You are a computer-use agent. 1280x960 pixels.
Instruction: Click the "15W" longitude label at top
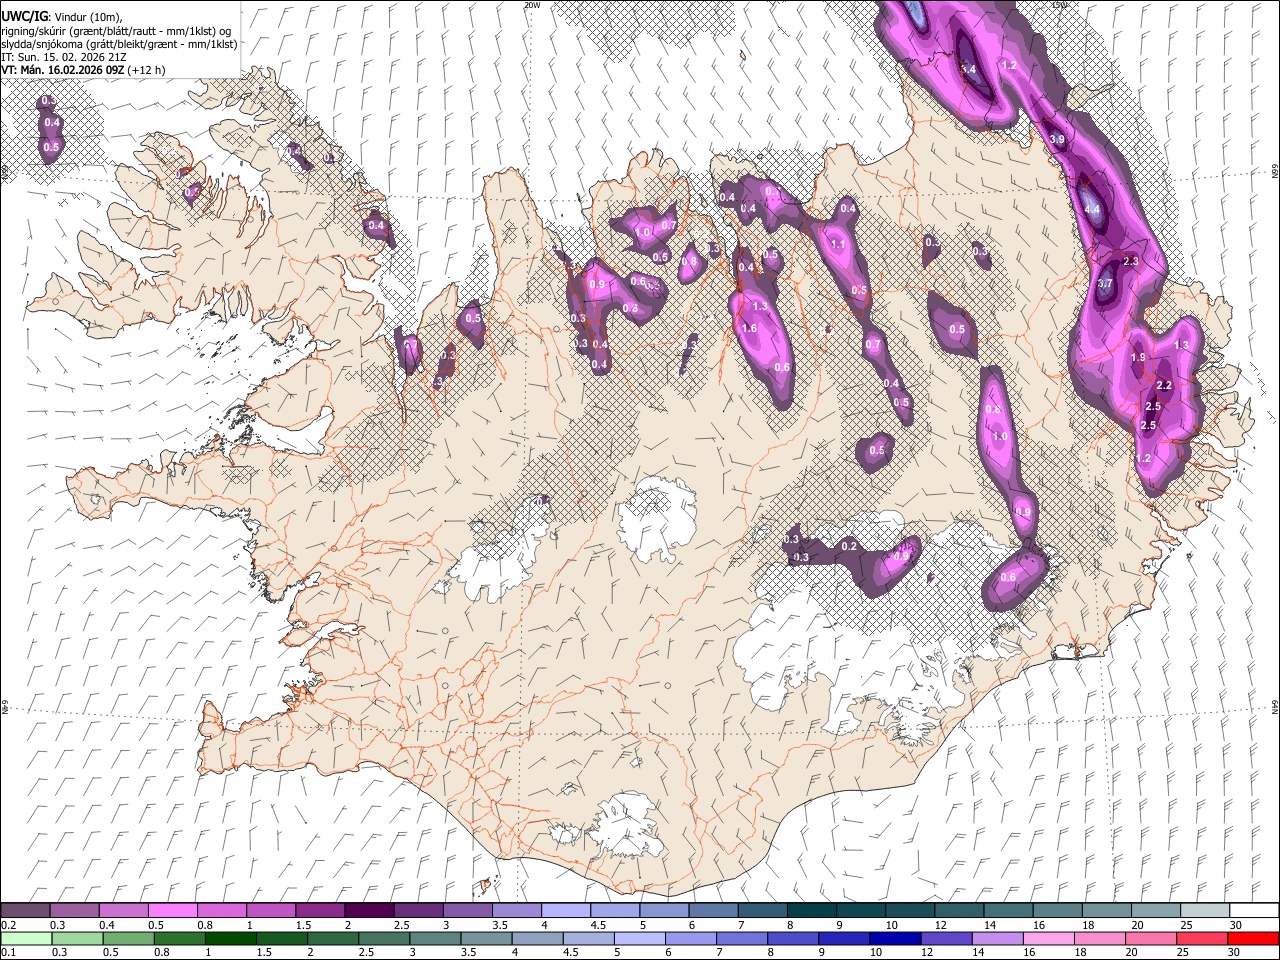(1059, 5)
